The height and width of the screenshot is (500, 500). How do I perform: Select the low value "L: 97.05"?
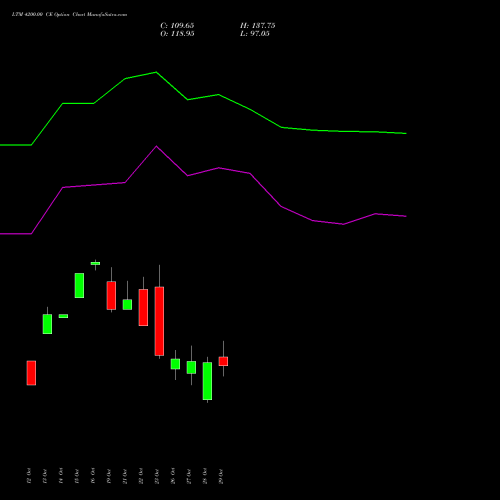[255, 34]
